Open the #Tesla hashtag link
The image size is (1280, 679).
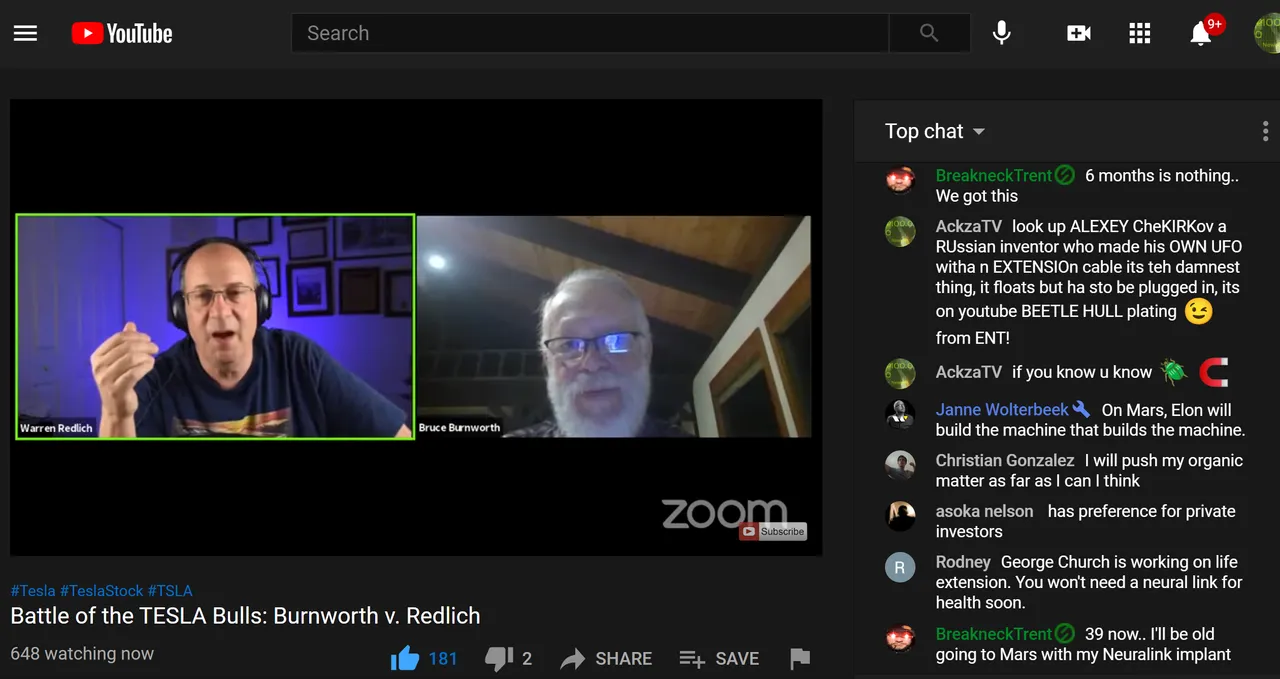[x=33, y=590]
